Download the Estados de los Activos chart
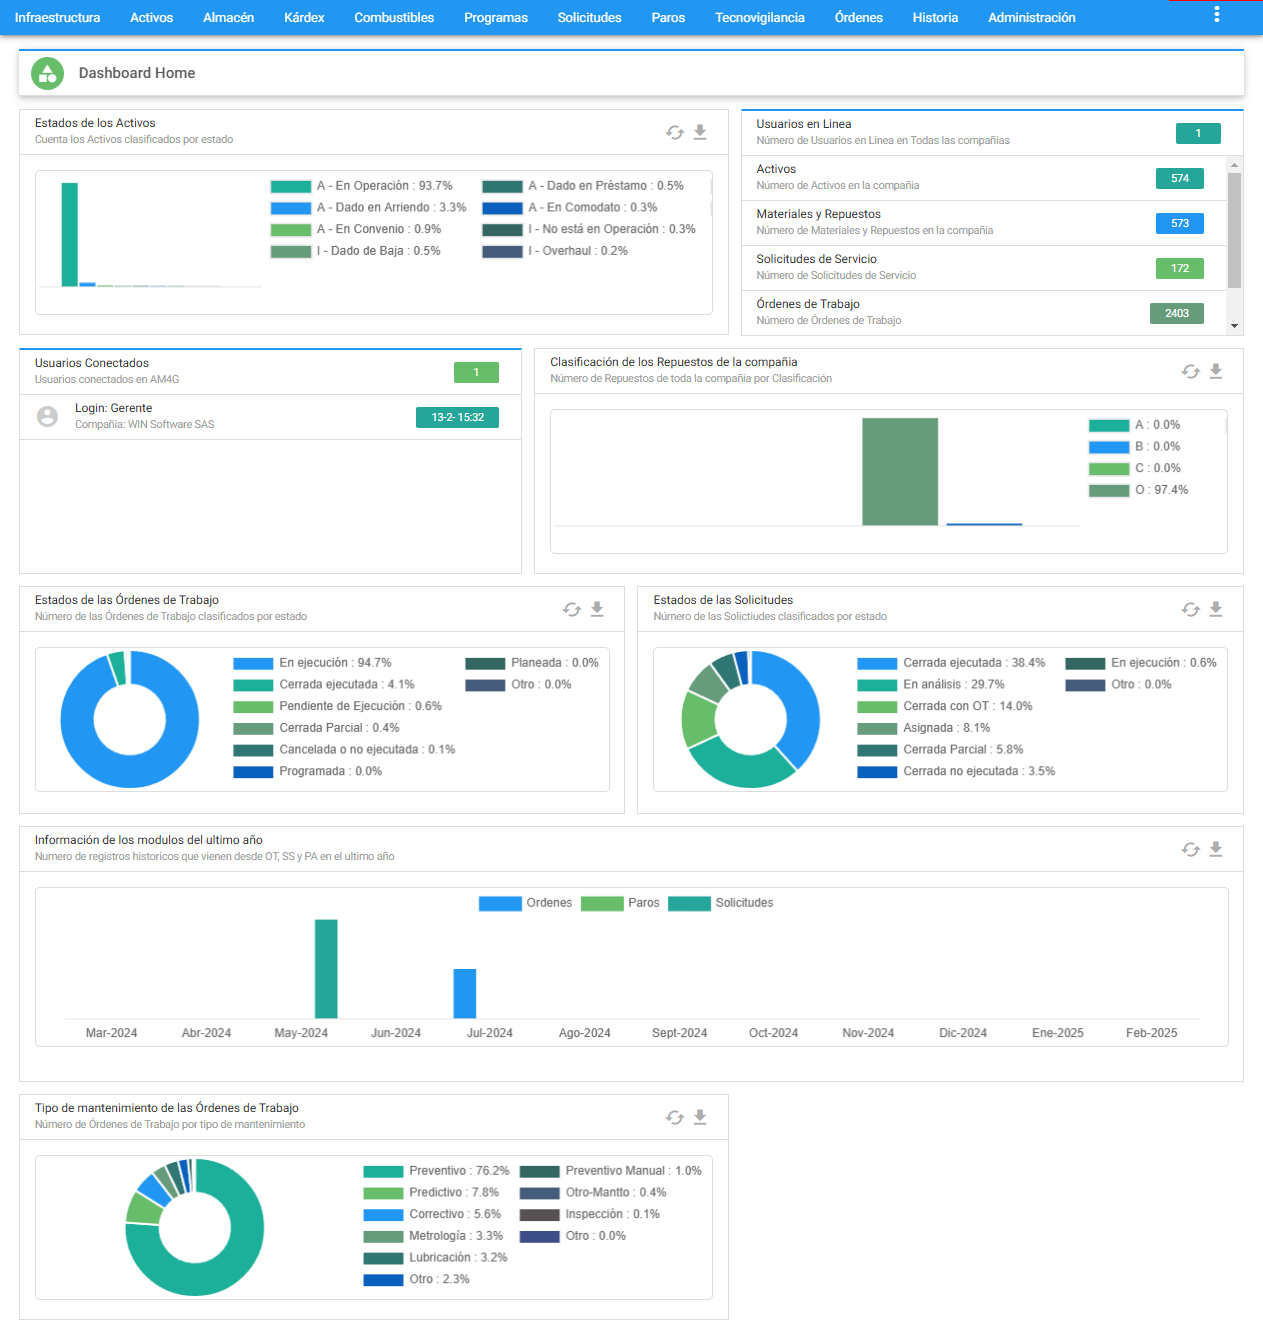This screenshot has height=1326, width=1263. [x=700, y=132]
